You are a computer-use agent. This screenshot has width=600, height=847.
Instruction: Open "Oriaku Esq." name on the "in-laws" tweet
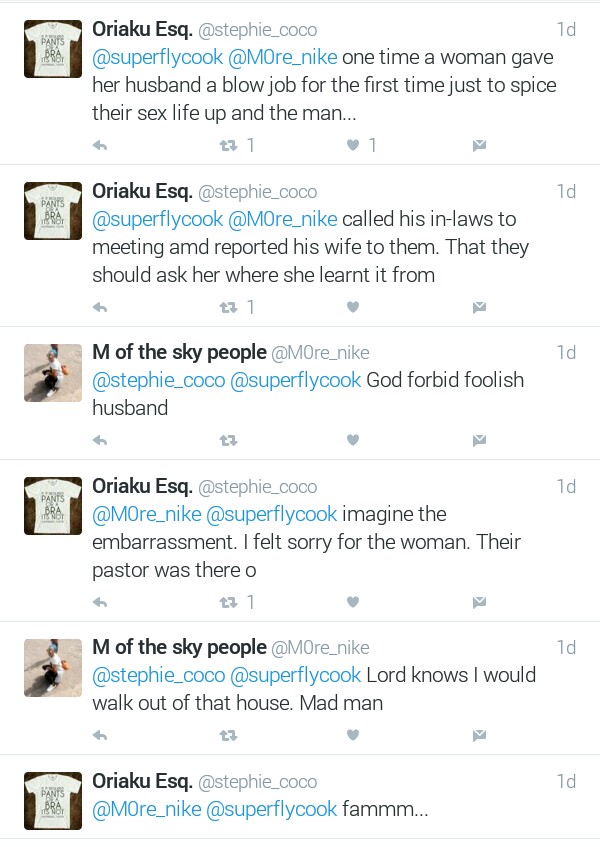pos(142,191)
